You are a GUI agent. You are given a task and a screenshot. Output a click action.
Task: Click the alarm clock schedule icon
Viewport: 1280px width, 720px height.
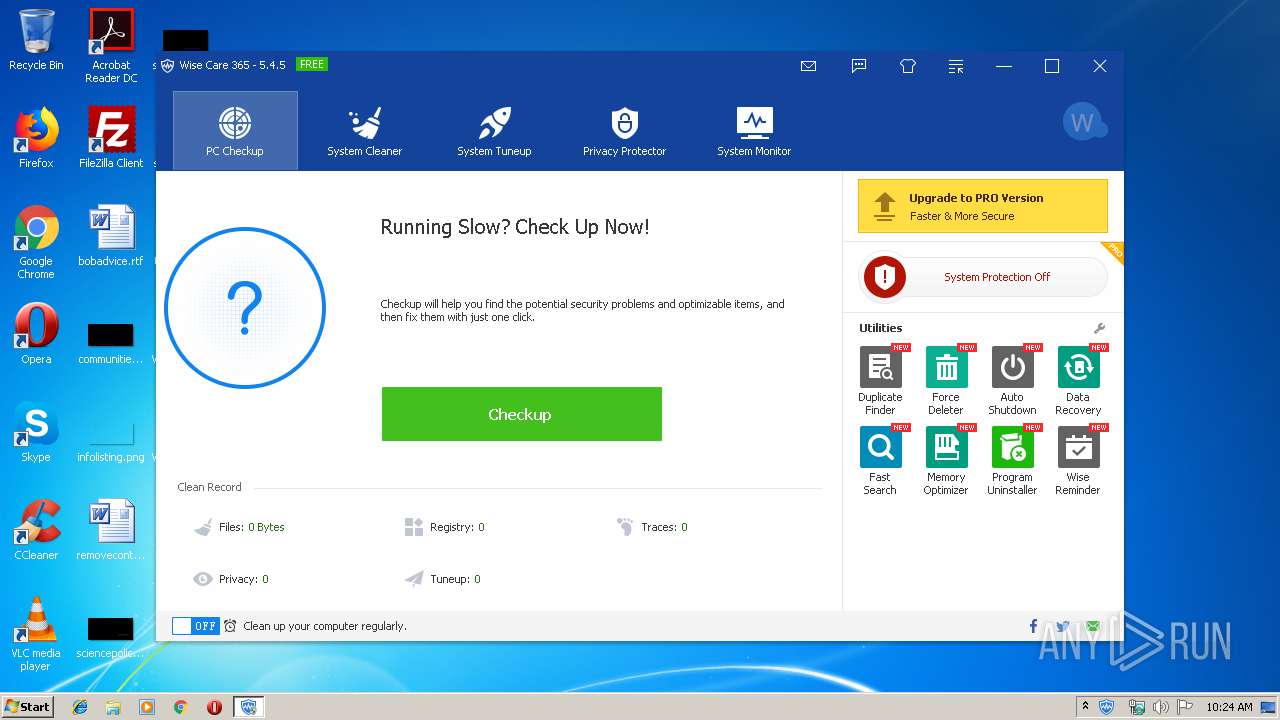[x=230, y=626]
